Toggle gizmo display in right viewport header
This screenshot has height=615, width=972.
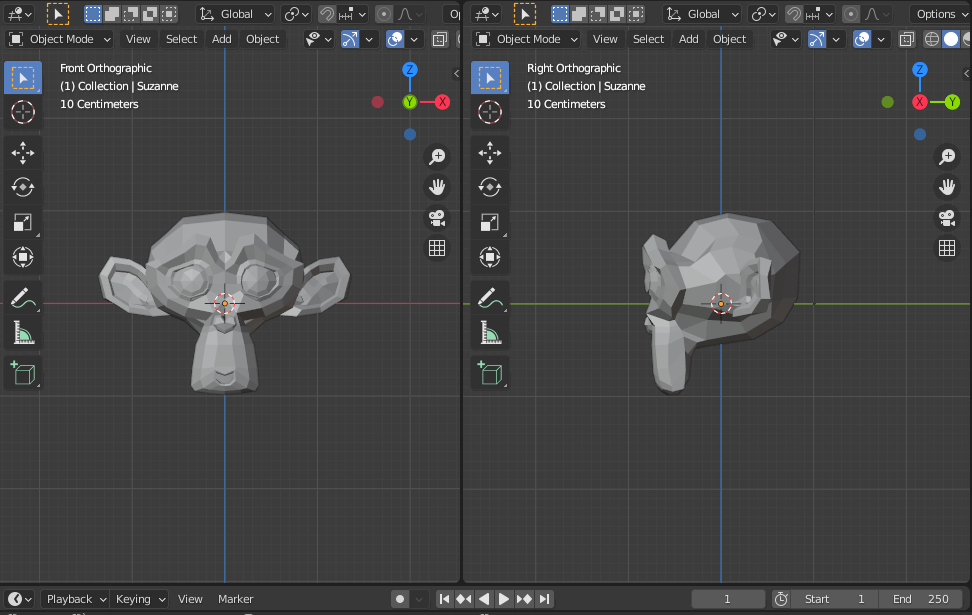coord(817,39)
